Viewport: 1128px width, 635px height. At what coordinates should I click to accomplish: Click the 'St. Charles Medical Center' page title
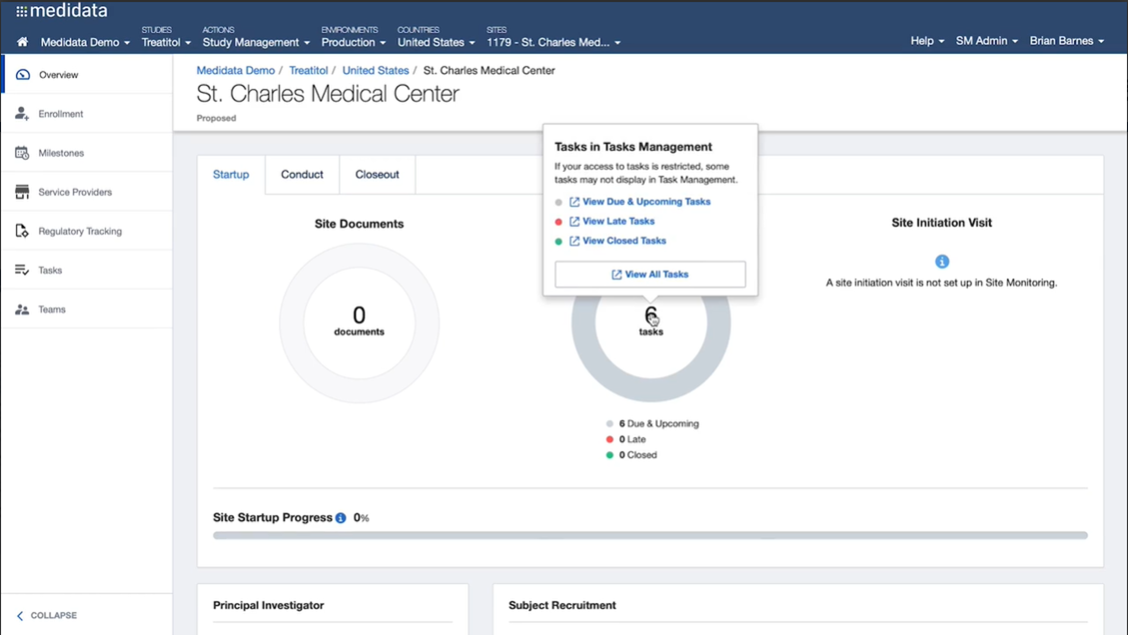tap(327, 93)
